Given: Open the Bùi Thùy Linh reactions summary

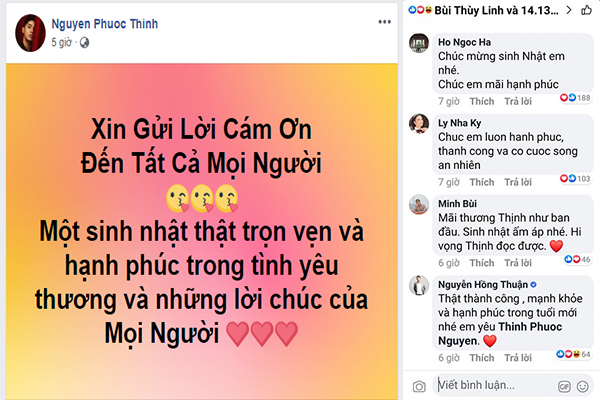Looking at the screenshot, I should [484, 10].
